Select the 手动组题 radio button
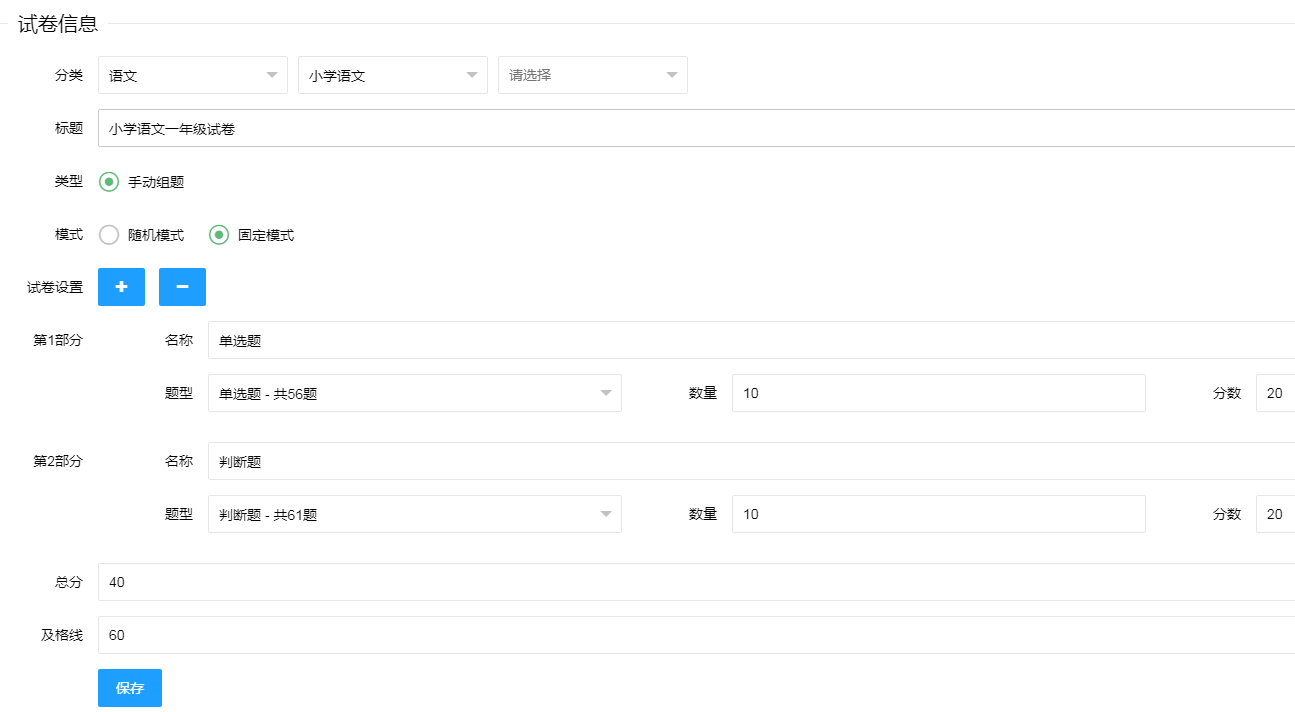 click(109, 182)
